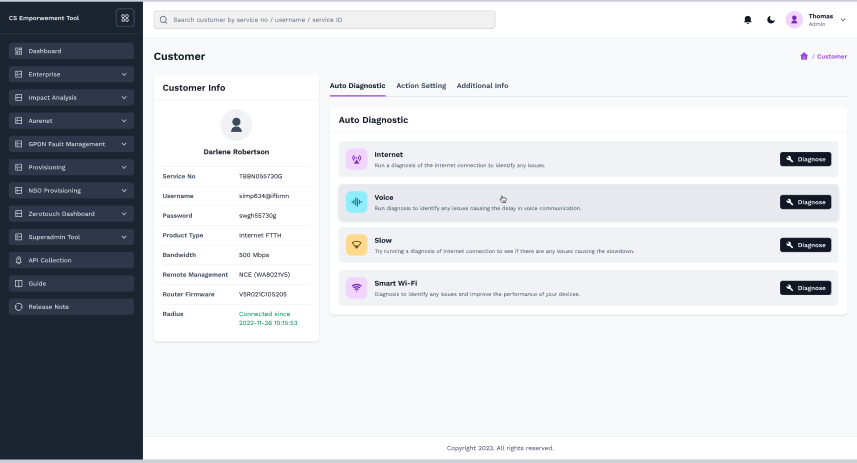Click the home breadcrumb icon

[x=804, y=56]
